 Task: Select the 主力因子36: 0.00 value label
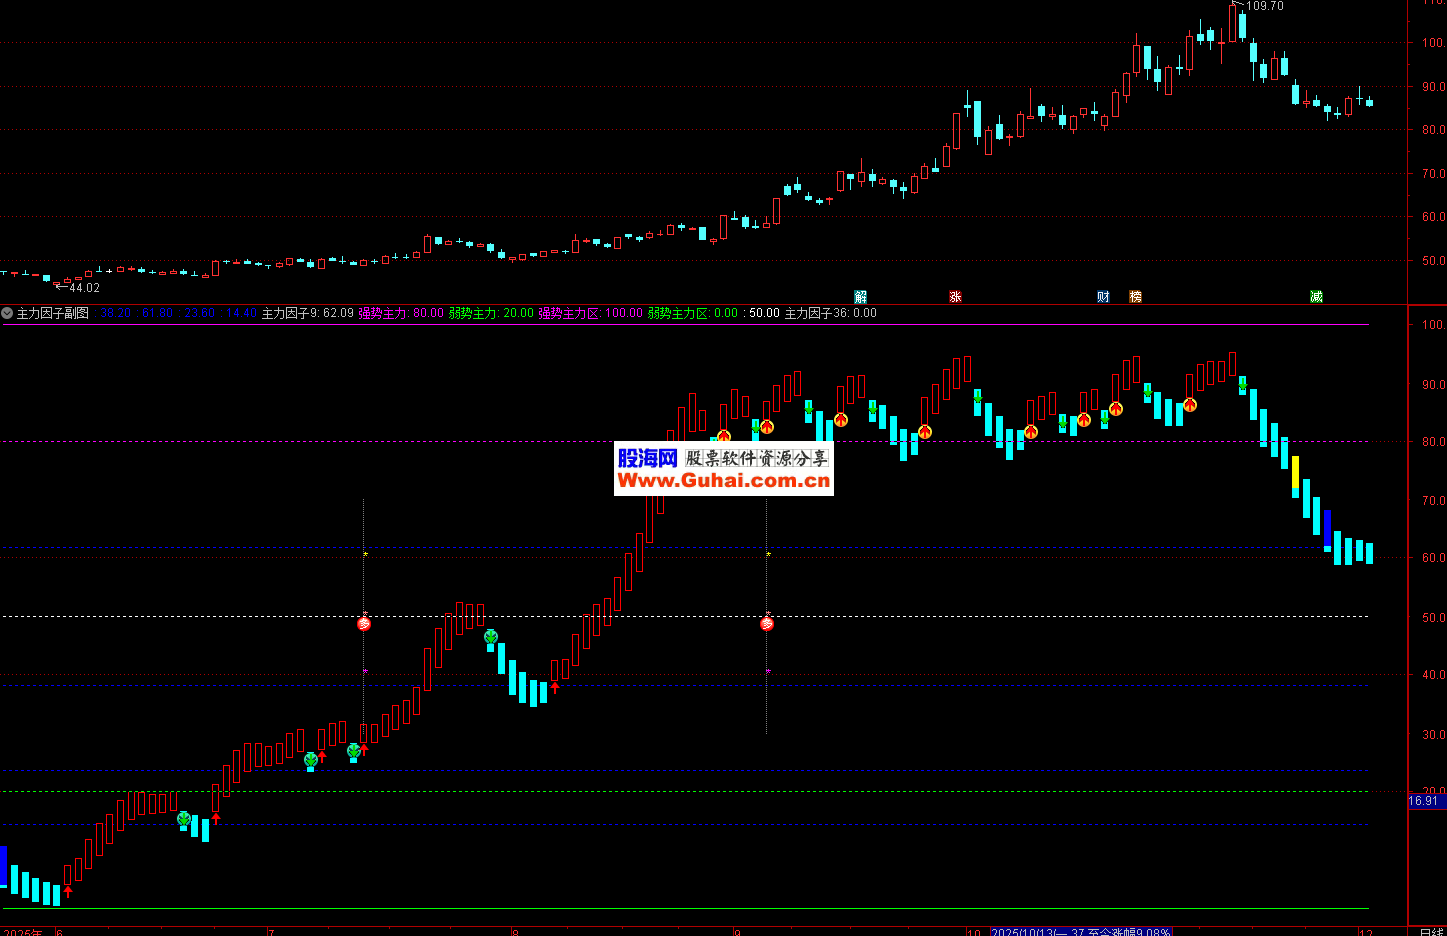tap(830, 313)
